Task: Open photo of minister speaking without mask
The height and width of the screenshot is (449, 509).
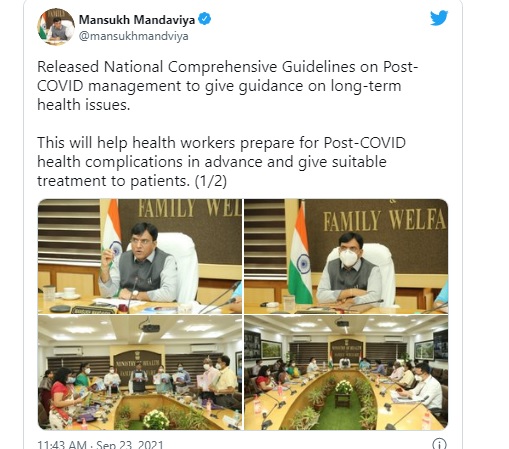Action: 140,256
